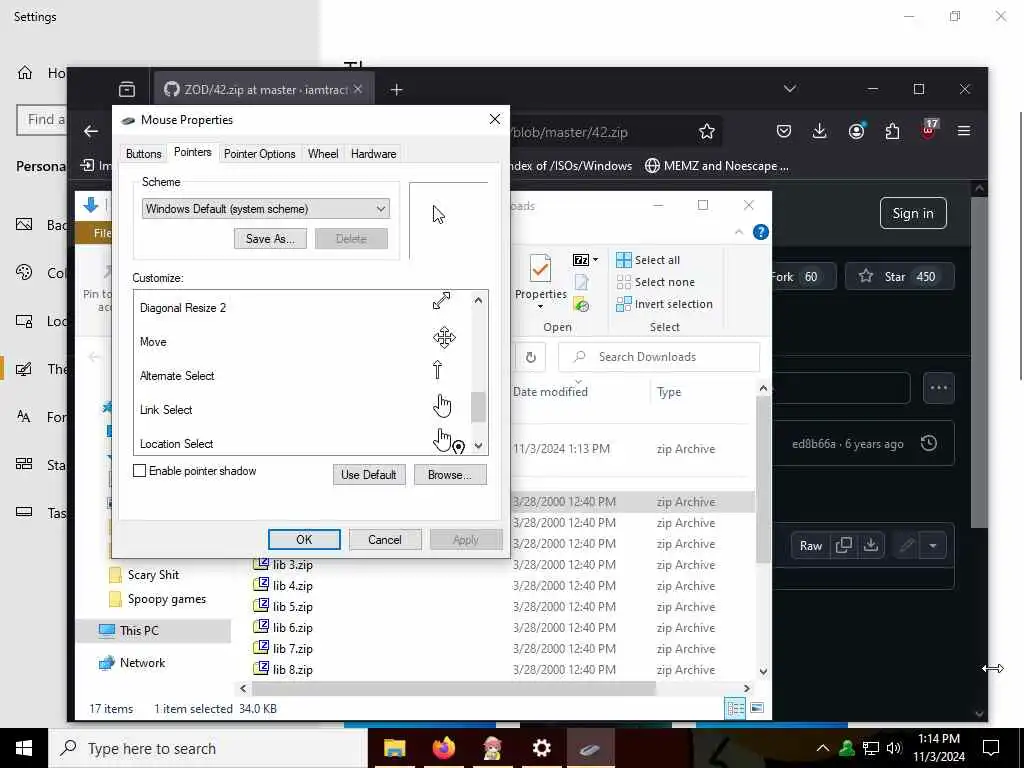
Task: Open lib 5.zip file
Action: click(x=292, y=607)
